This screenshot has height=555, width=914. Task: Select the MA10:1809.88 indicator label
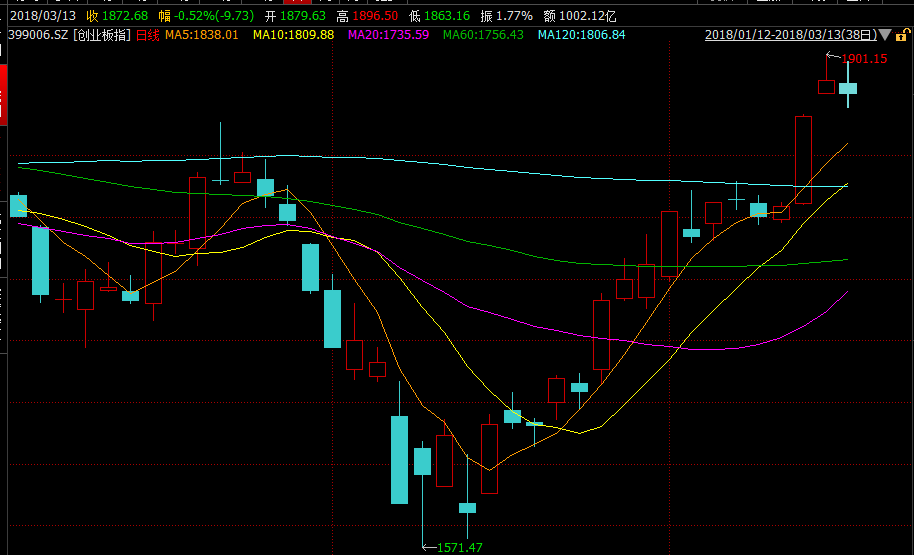tap(293, 35)
